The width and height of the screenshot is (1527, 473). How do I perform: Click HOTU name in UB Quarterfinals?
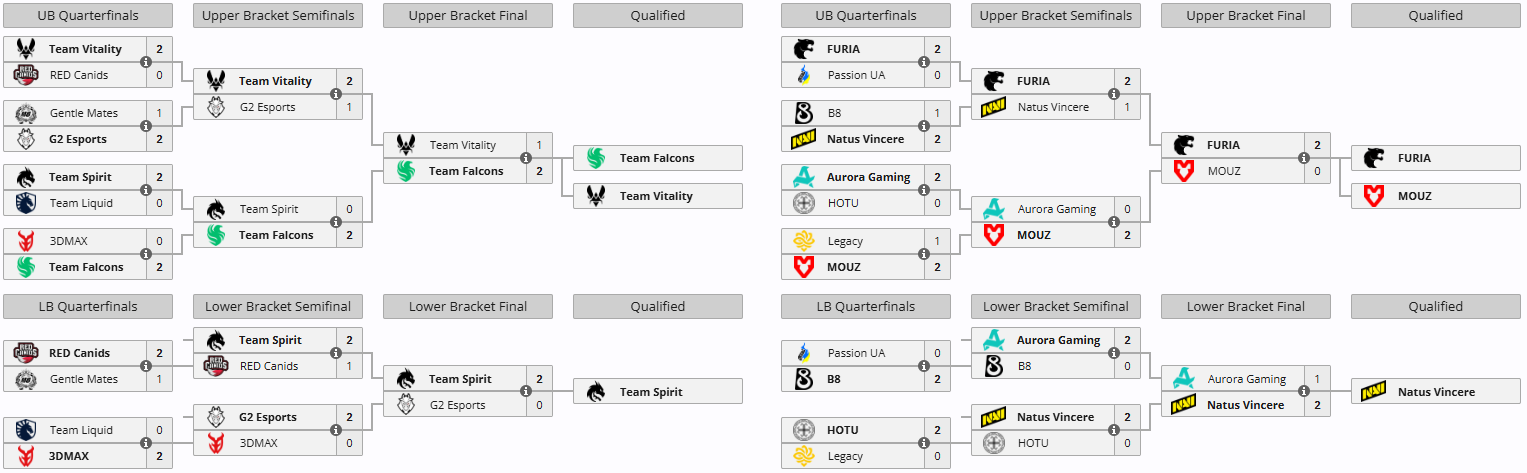click(x=843, y=203)
